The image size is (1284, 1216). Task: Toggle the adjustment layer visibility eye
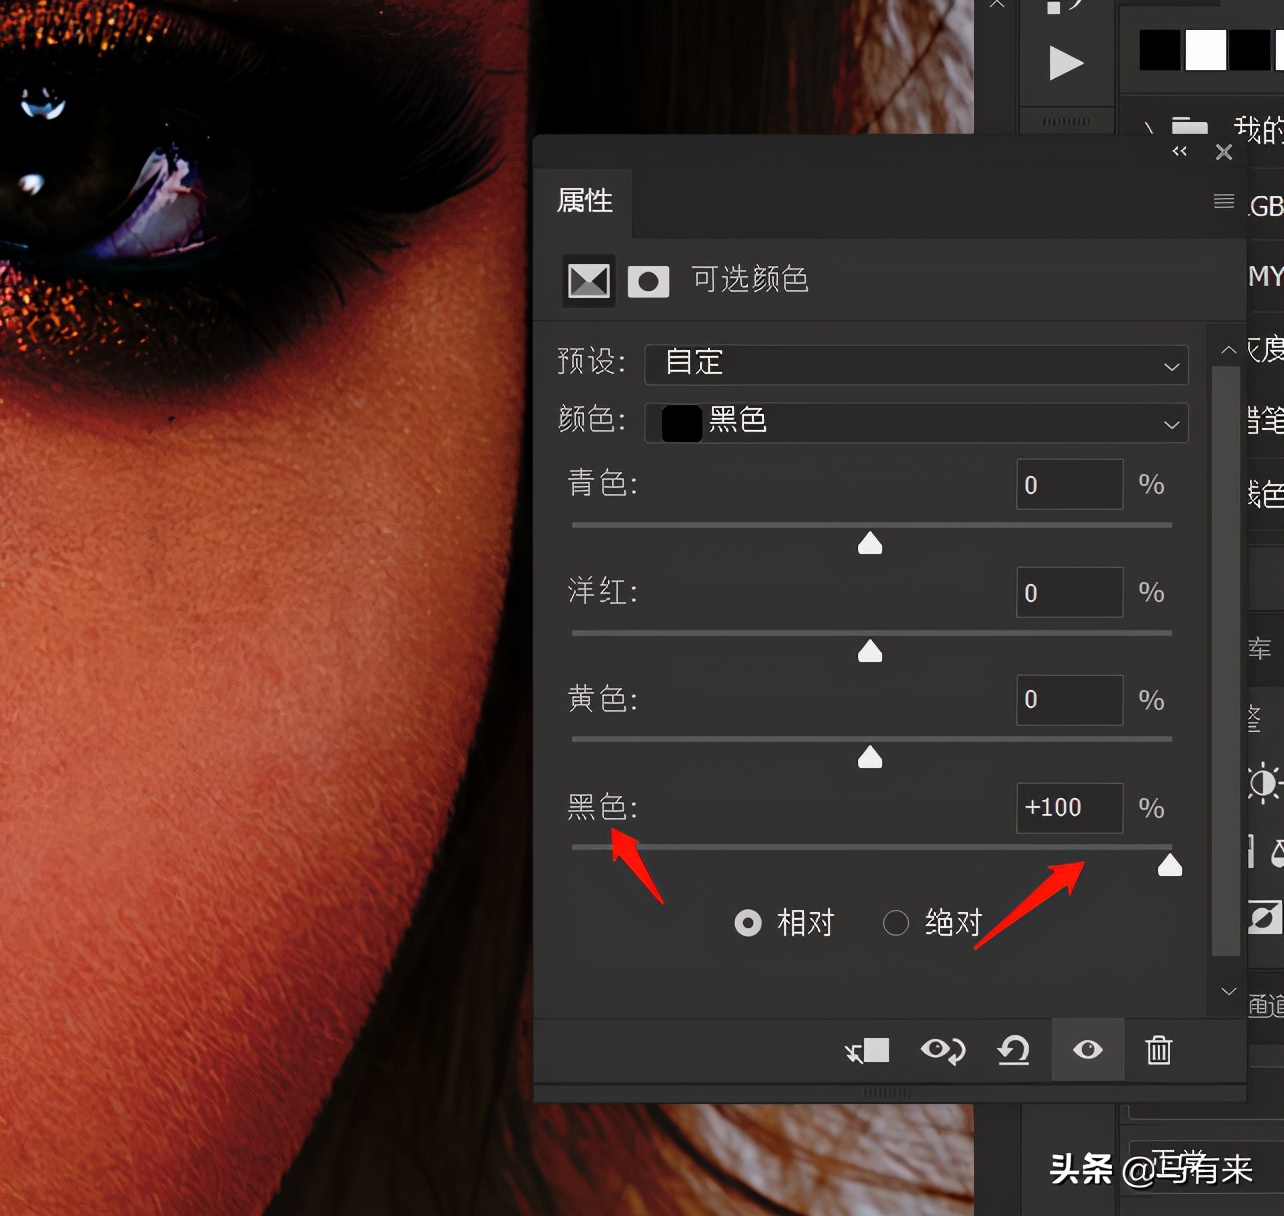(1088, 1050)
